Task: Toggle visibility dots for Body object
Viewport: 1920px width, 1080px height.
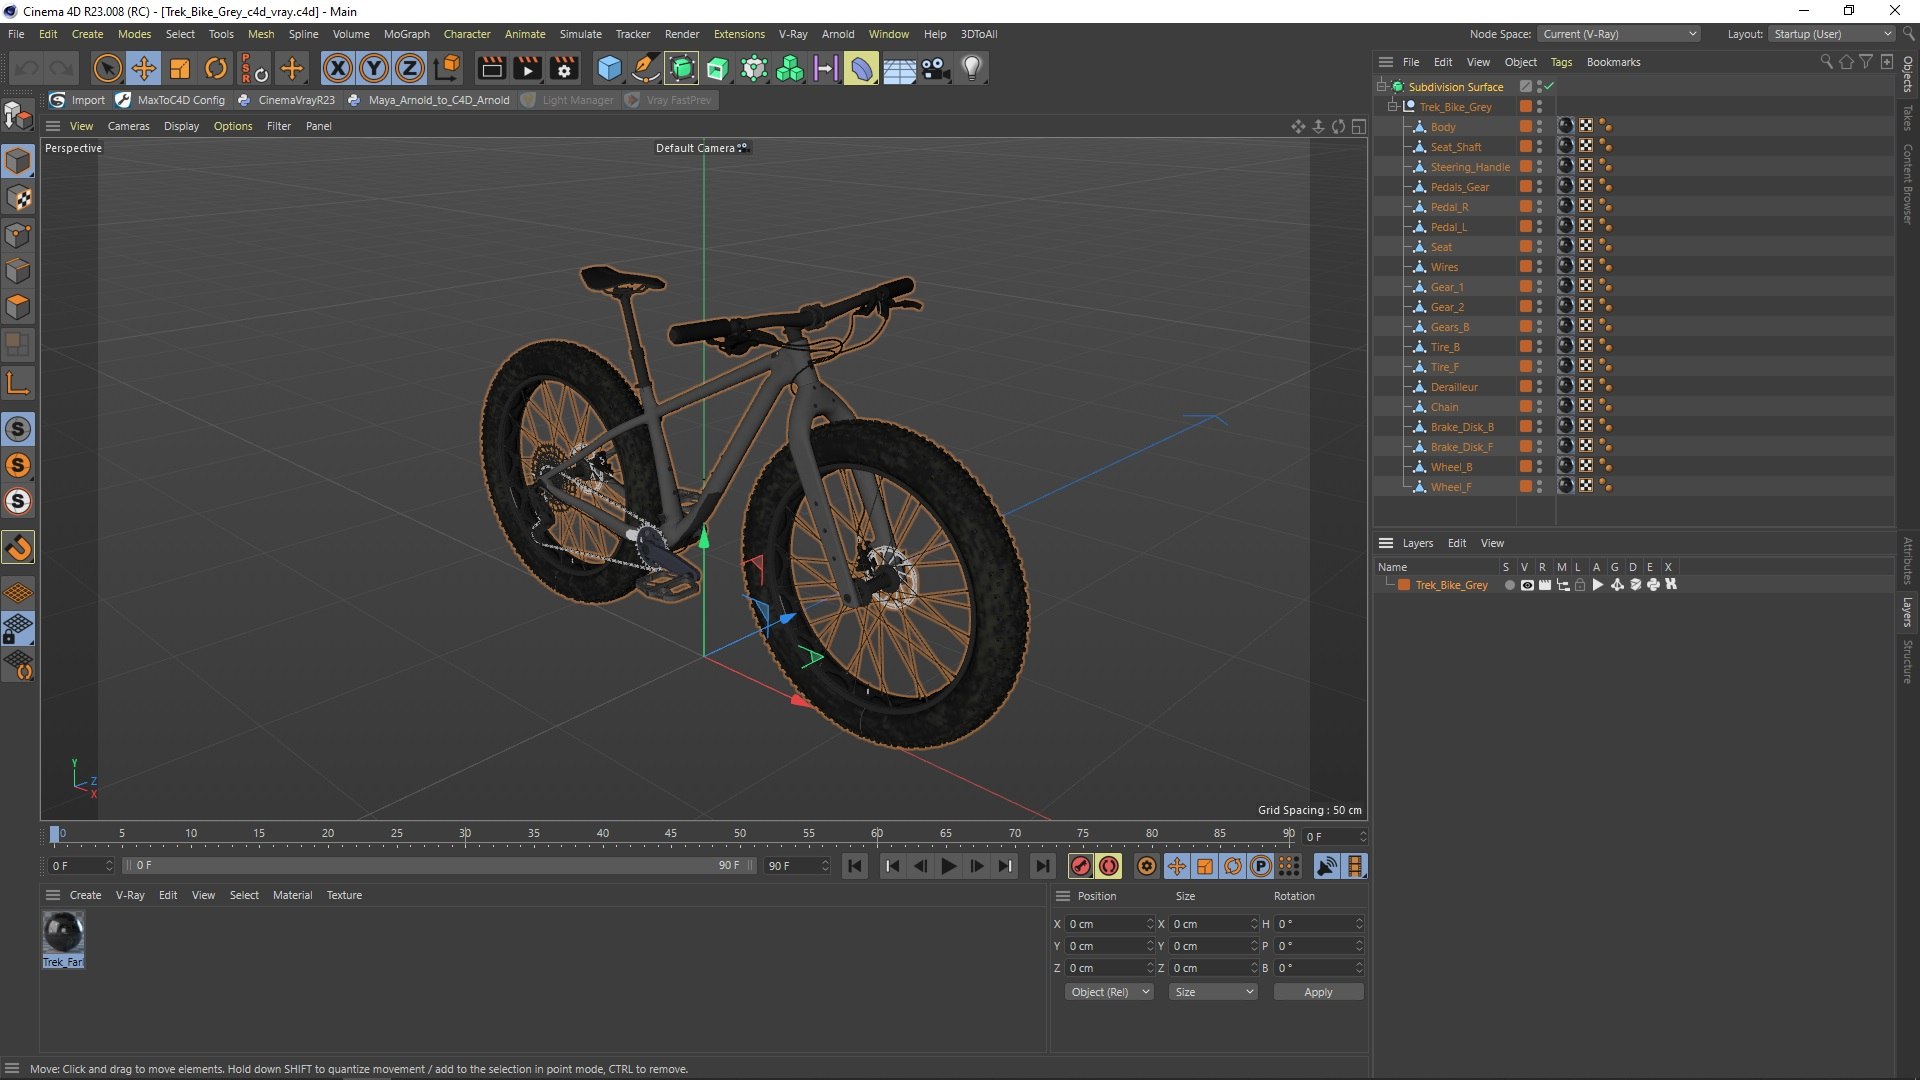Action: [1540, 127]
